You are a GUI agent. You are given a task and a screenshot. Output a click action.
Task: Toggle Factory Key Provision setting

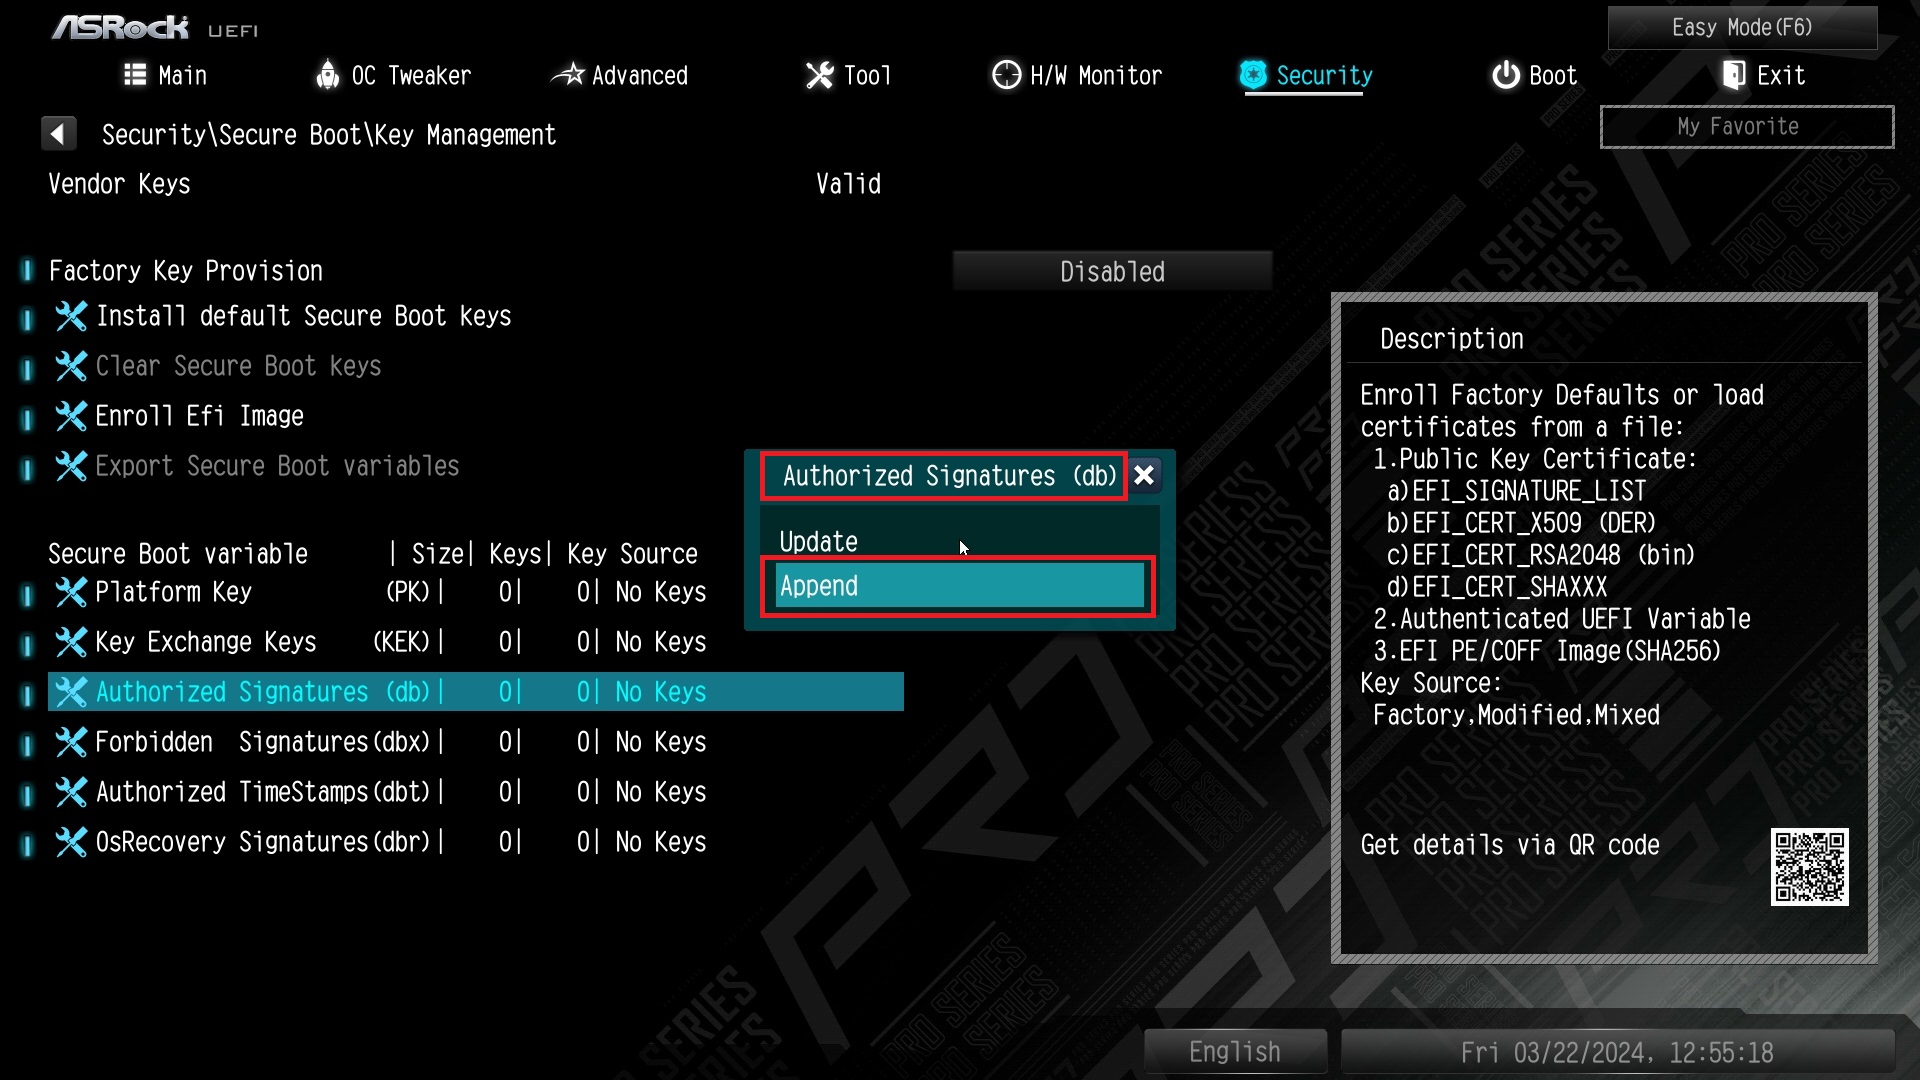click(1112, 272)
